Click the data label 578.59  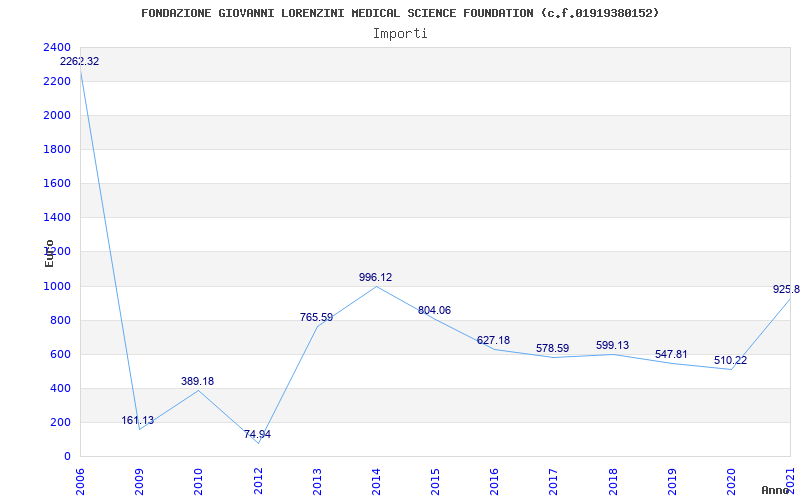click(553, 348)
